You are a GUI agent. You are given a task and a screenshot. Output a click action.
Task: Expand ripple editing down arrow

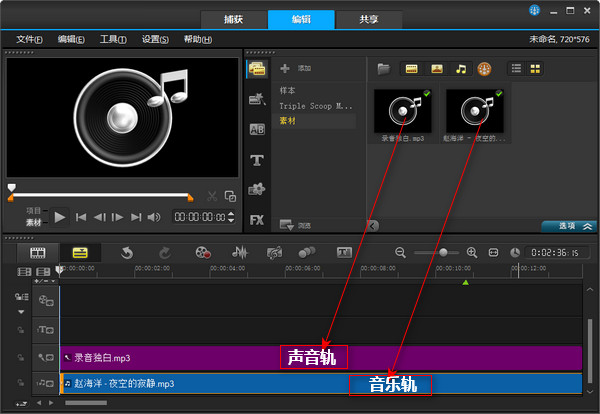pyautogui.click(x=21, y=312)
